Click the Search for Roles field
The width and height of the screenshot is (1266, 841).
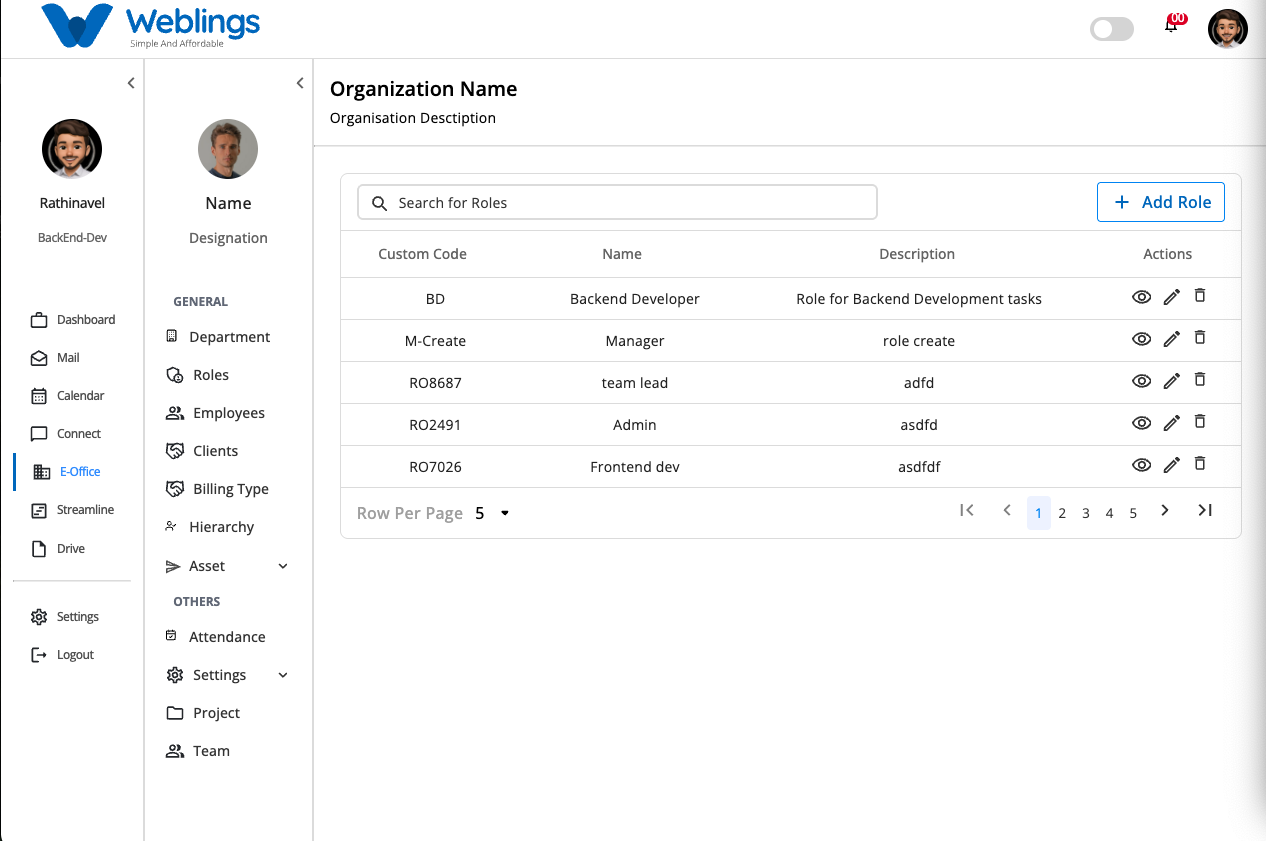[617, 202]
